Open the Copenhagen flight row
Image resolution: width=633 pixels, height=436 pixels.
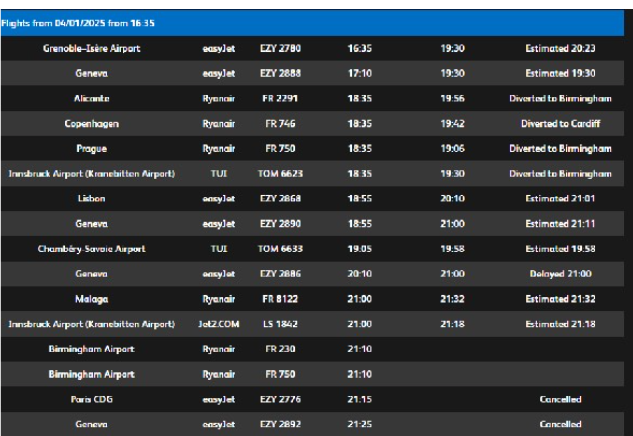point(91,125)
